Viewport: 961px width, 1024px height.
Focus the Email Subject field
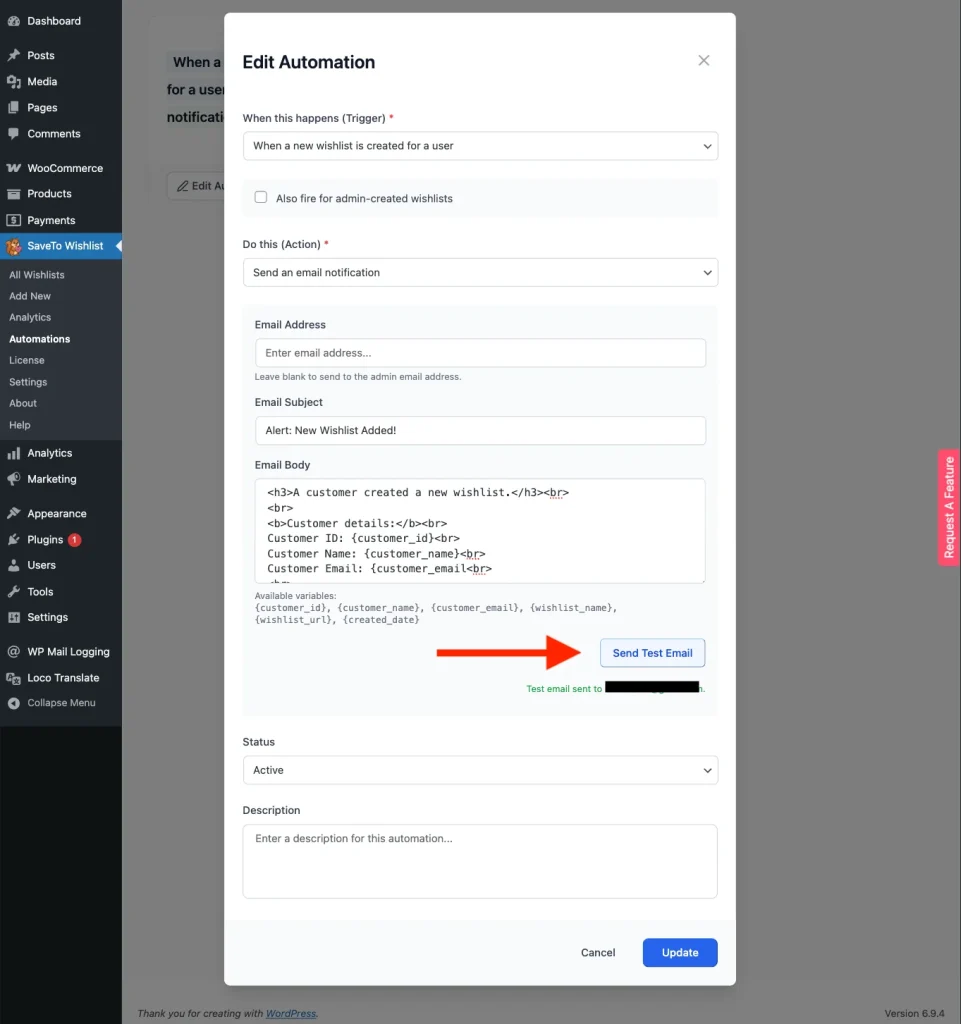[x=480, y=430]
